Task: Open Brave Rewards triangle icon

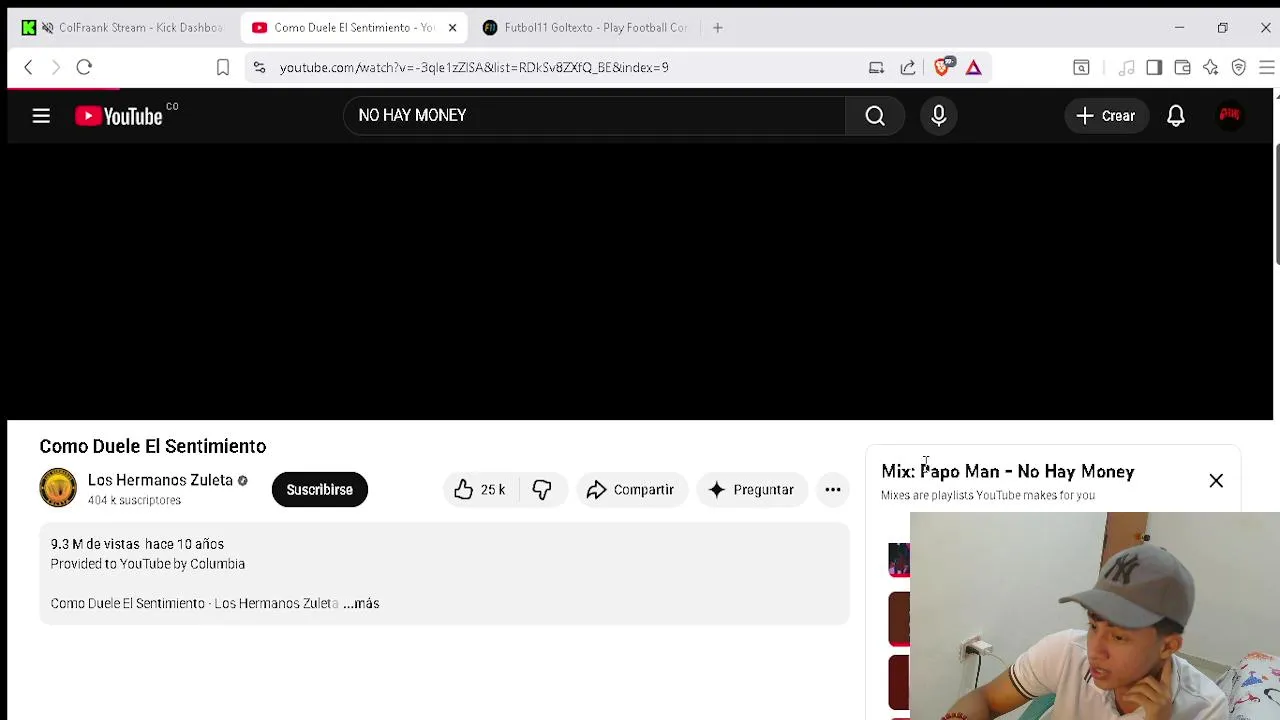Action: (x=973, y=68)
